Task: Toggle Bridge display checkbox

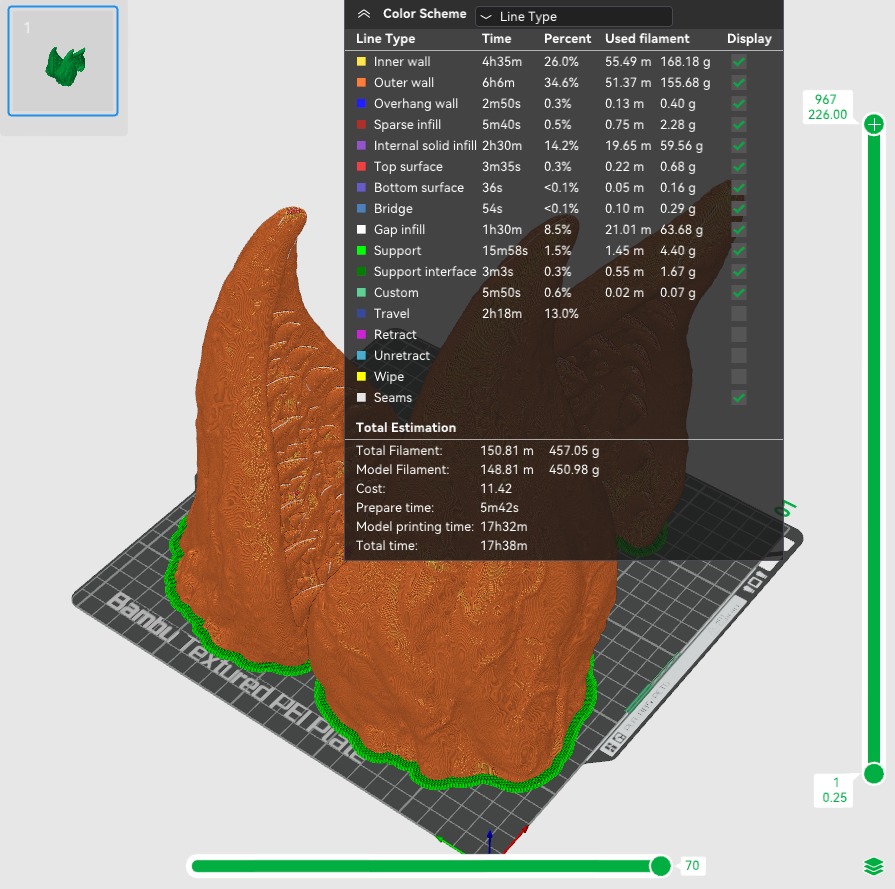Action: (739, 208)
